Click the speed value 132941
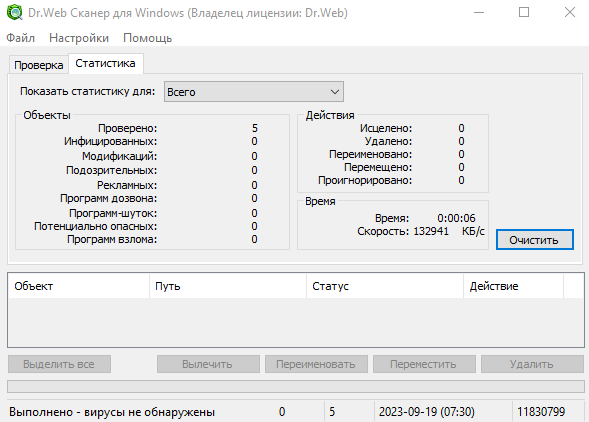Image resolution: width=589 pixels, height=422 pixels. 431,231
